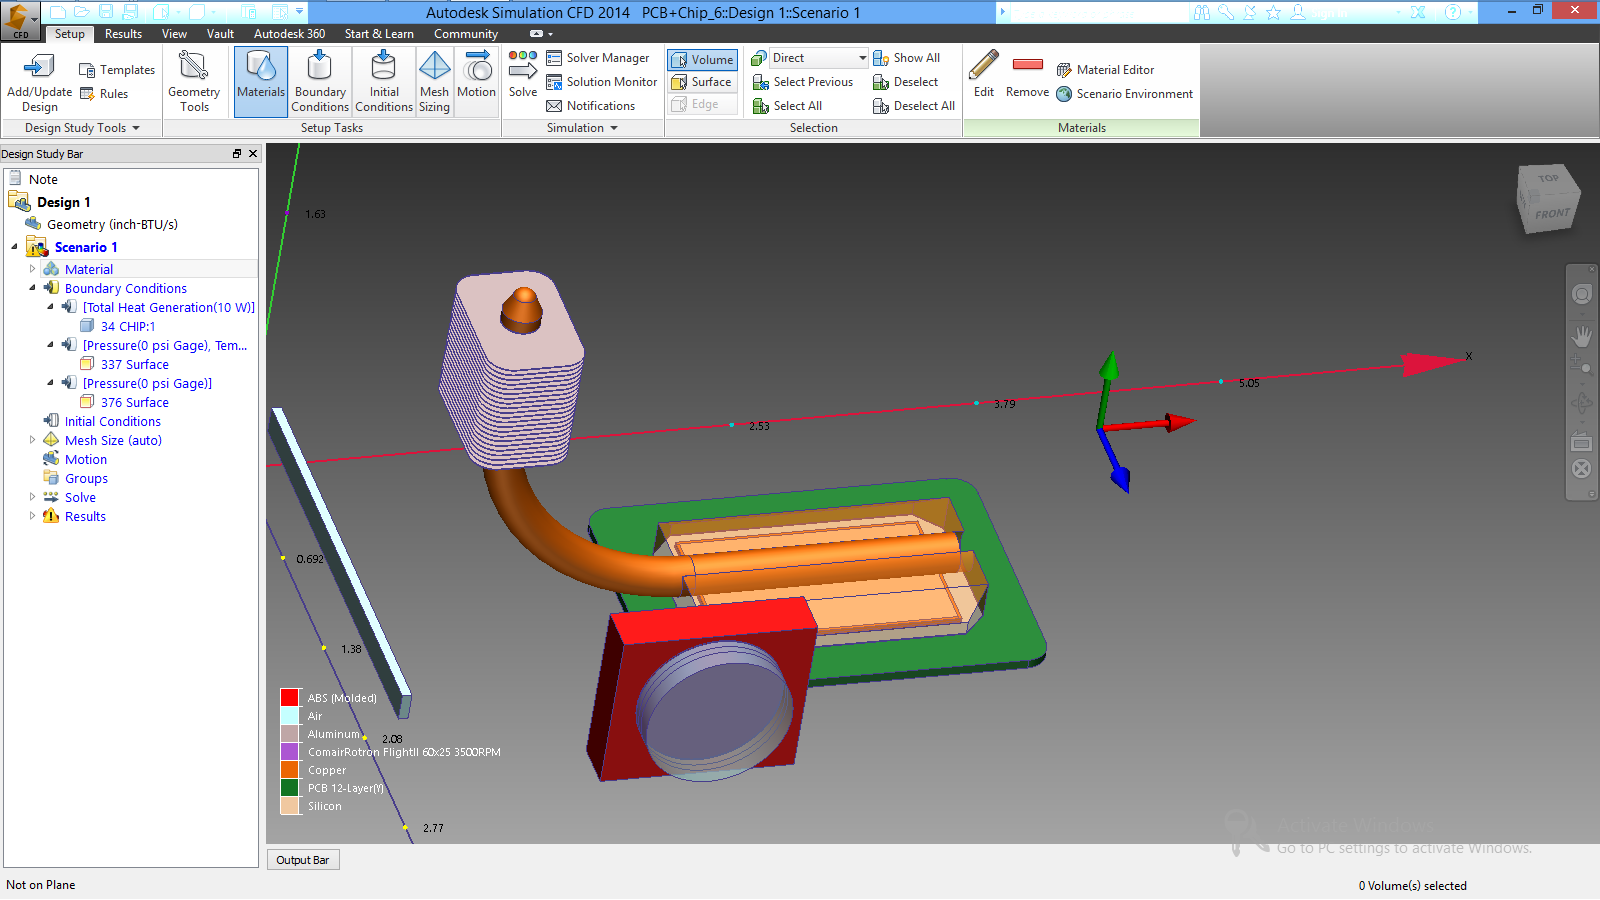Open Scenario Environment settings

(1124, 94)
